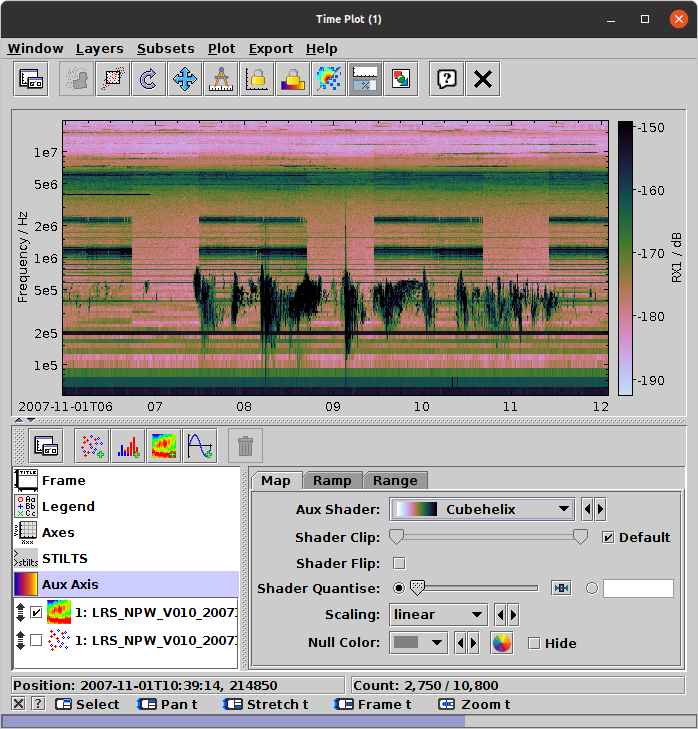Tick the Hide null color checkbox
Image resolution: width=698 pixels, height=729 pixels.
[x=534, y=643]
